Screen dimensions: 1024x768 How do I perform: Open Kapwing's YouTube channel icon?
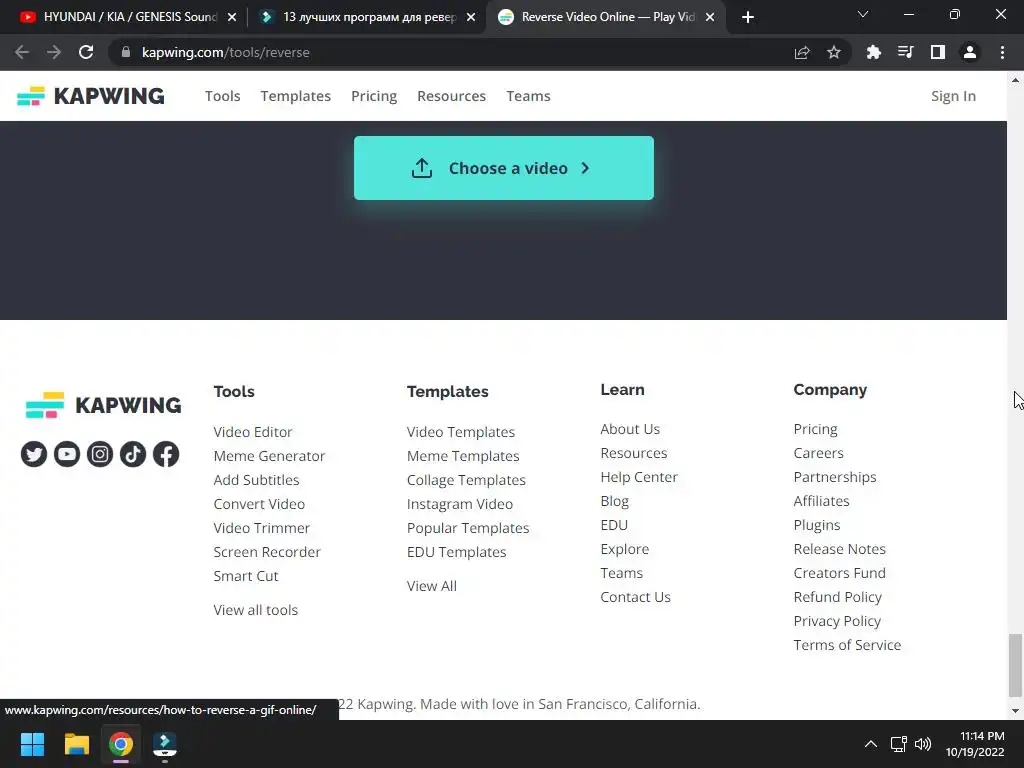67,454
